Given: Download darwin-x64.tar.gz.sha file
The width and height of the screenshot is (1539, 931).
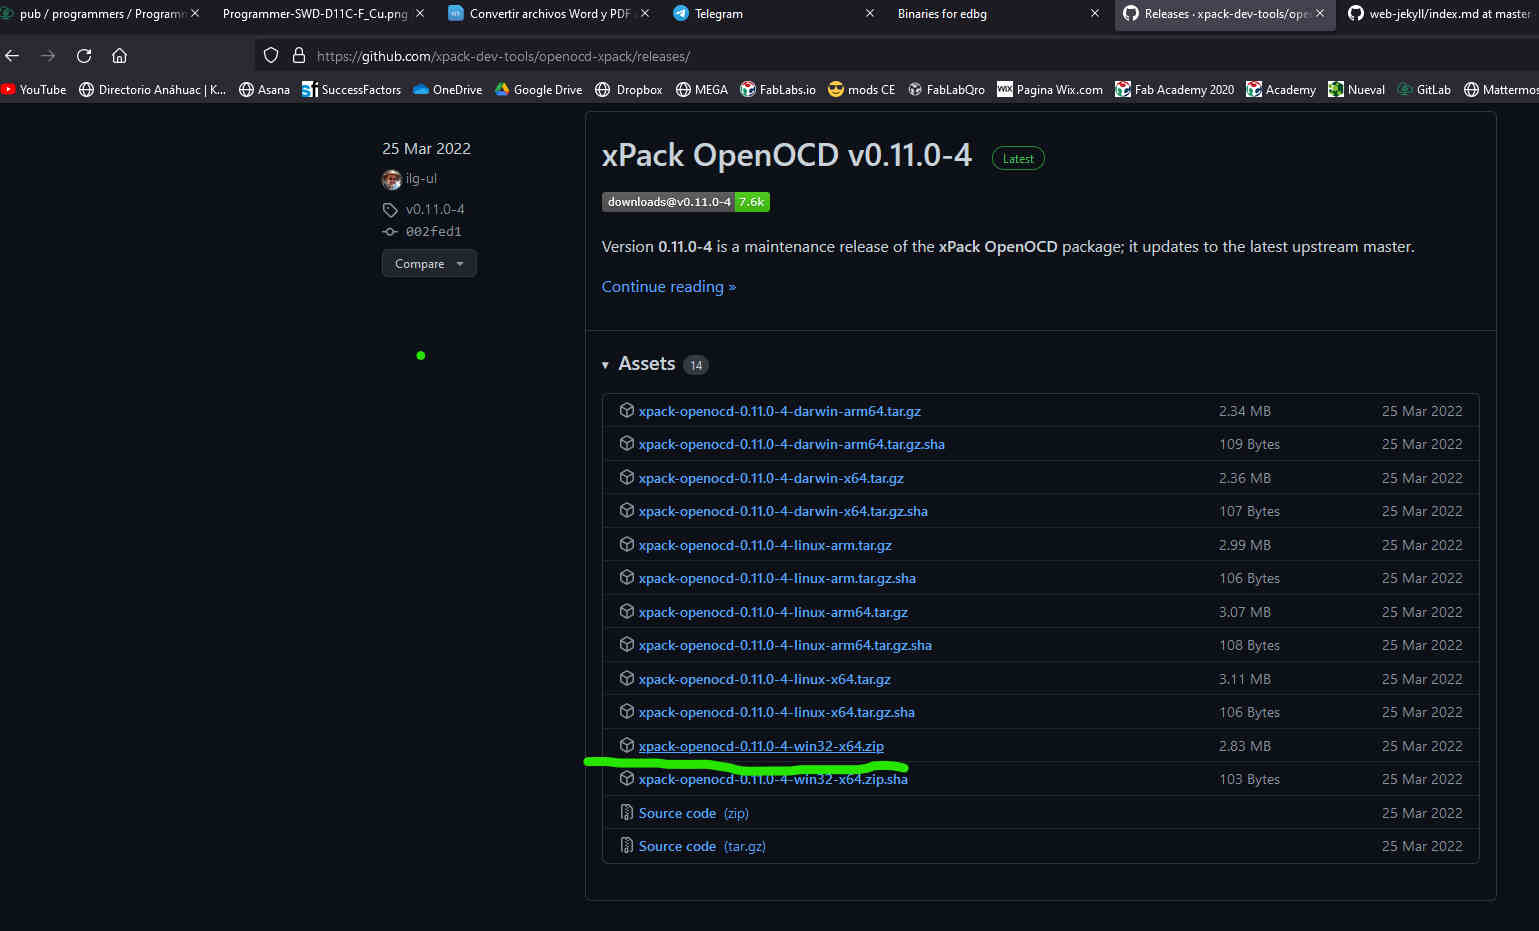Looking at the screenshot, I should pyautogui.click(x=783, y=511).
